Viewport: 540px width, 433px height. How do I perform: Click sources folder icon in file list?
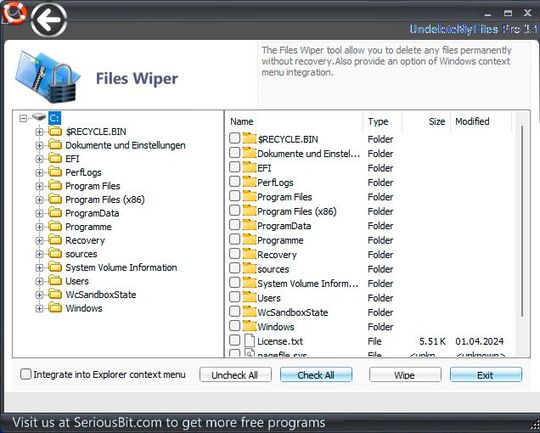point(249,269)
